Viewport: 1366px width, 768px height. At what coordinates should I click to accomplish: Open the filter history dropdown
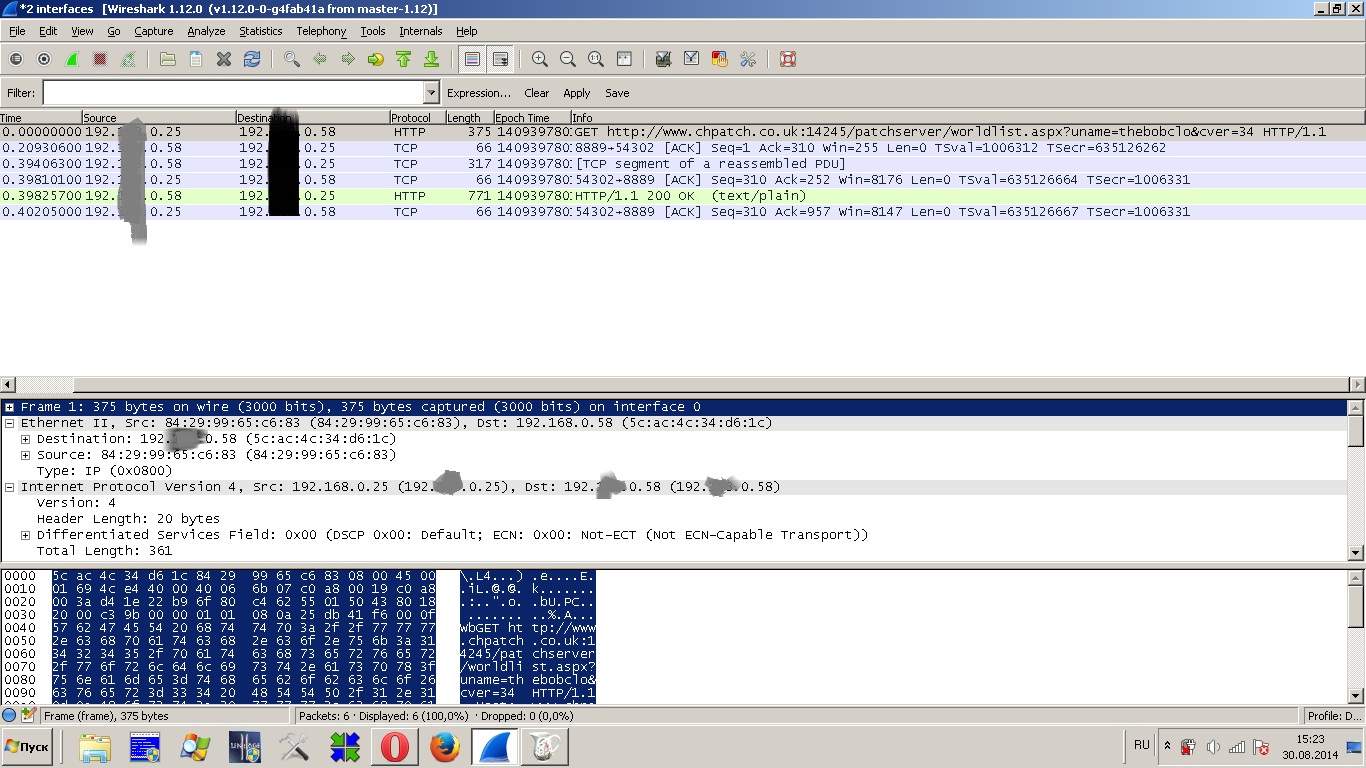[431, 93]
